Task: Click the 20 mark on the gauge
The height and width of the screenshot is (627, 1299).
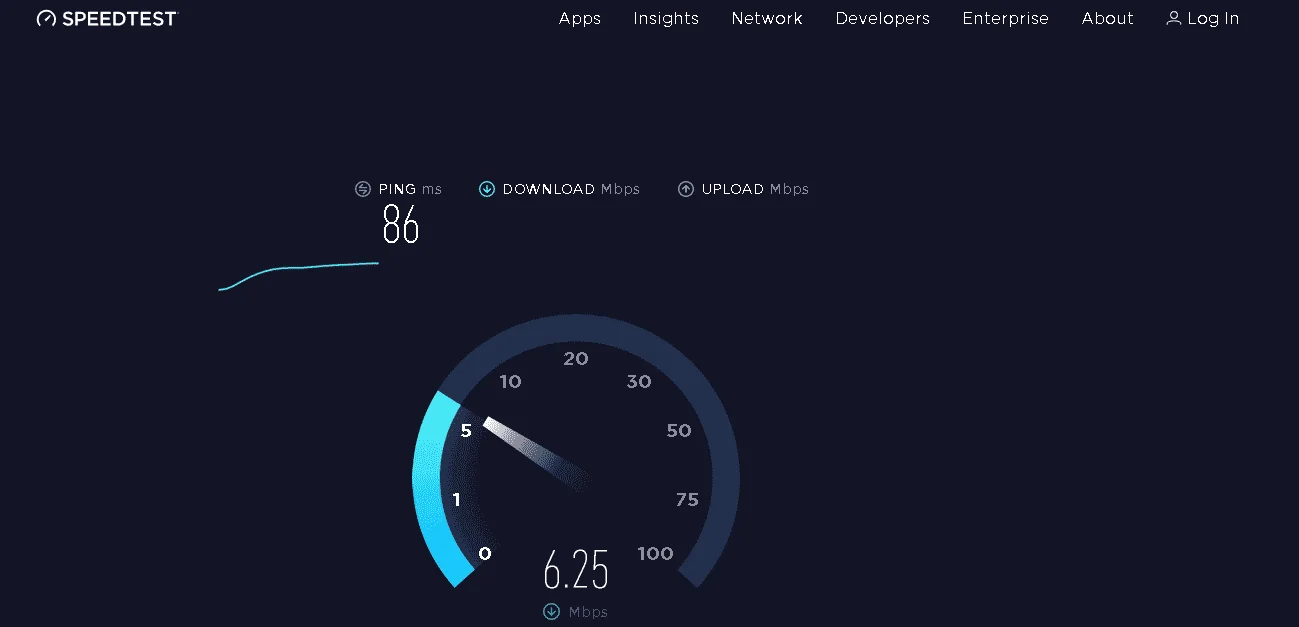Action: [x=576, y=359]
